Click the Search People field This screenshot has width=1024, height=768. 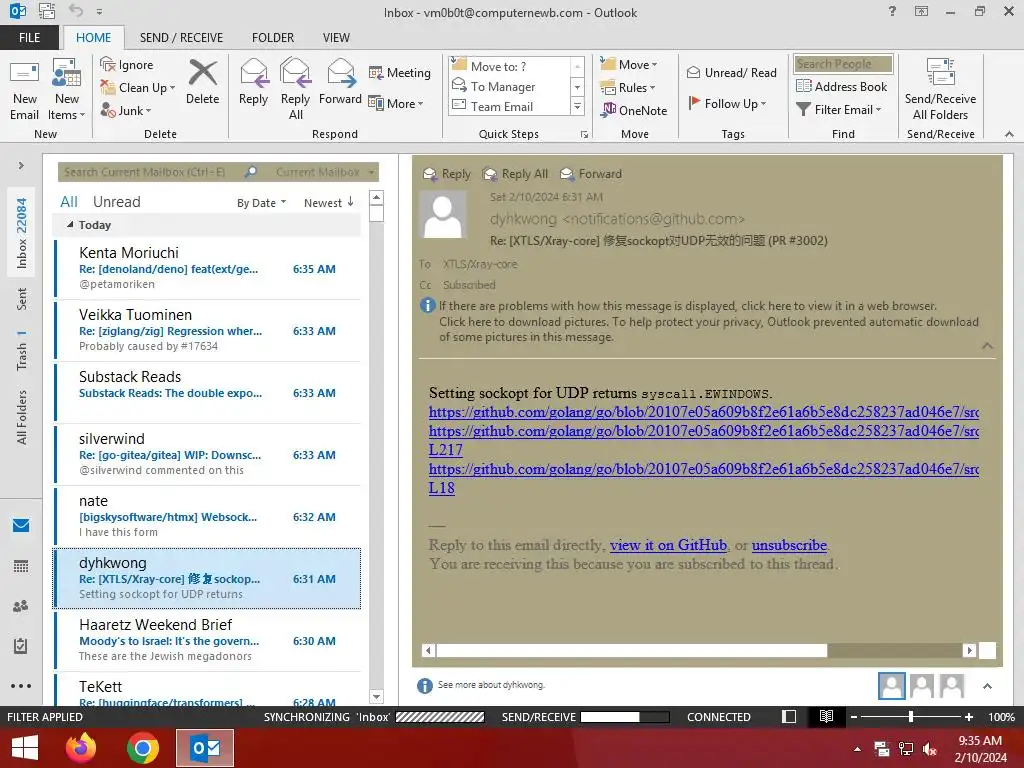842,63
